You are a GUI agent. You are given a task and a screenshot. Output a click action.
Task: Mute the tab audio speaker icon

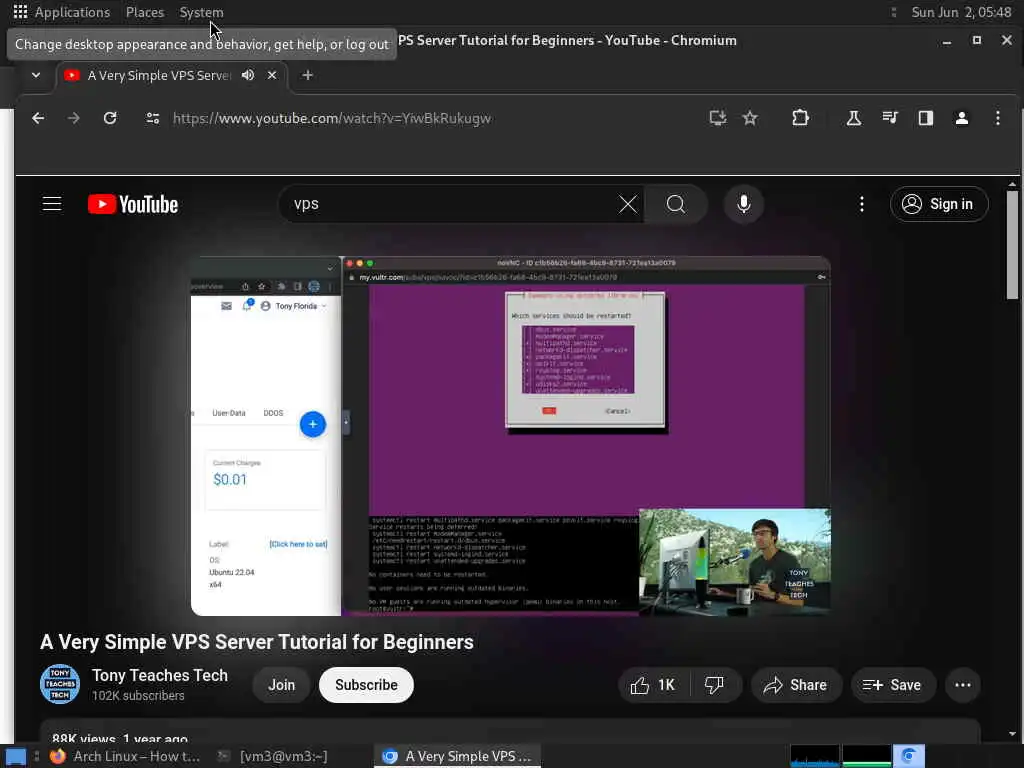(x=248, y=75)
